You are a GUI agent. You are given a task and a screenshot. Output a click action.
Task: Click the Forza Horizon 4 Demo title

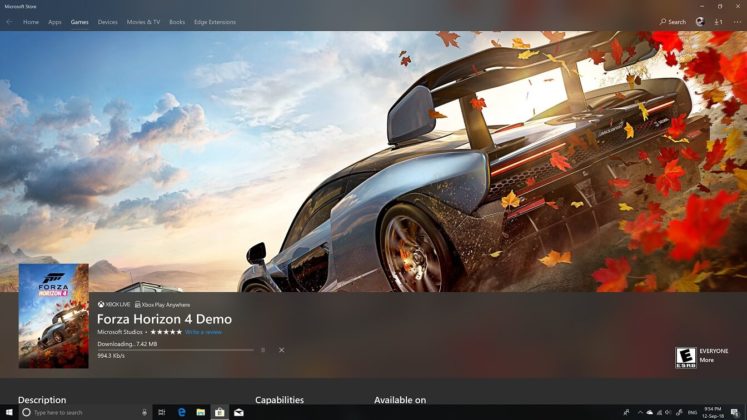point(164,319)
